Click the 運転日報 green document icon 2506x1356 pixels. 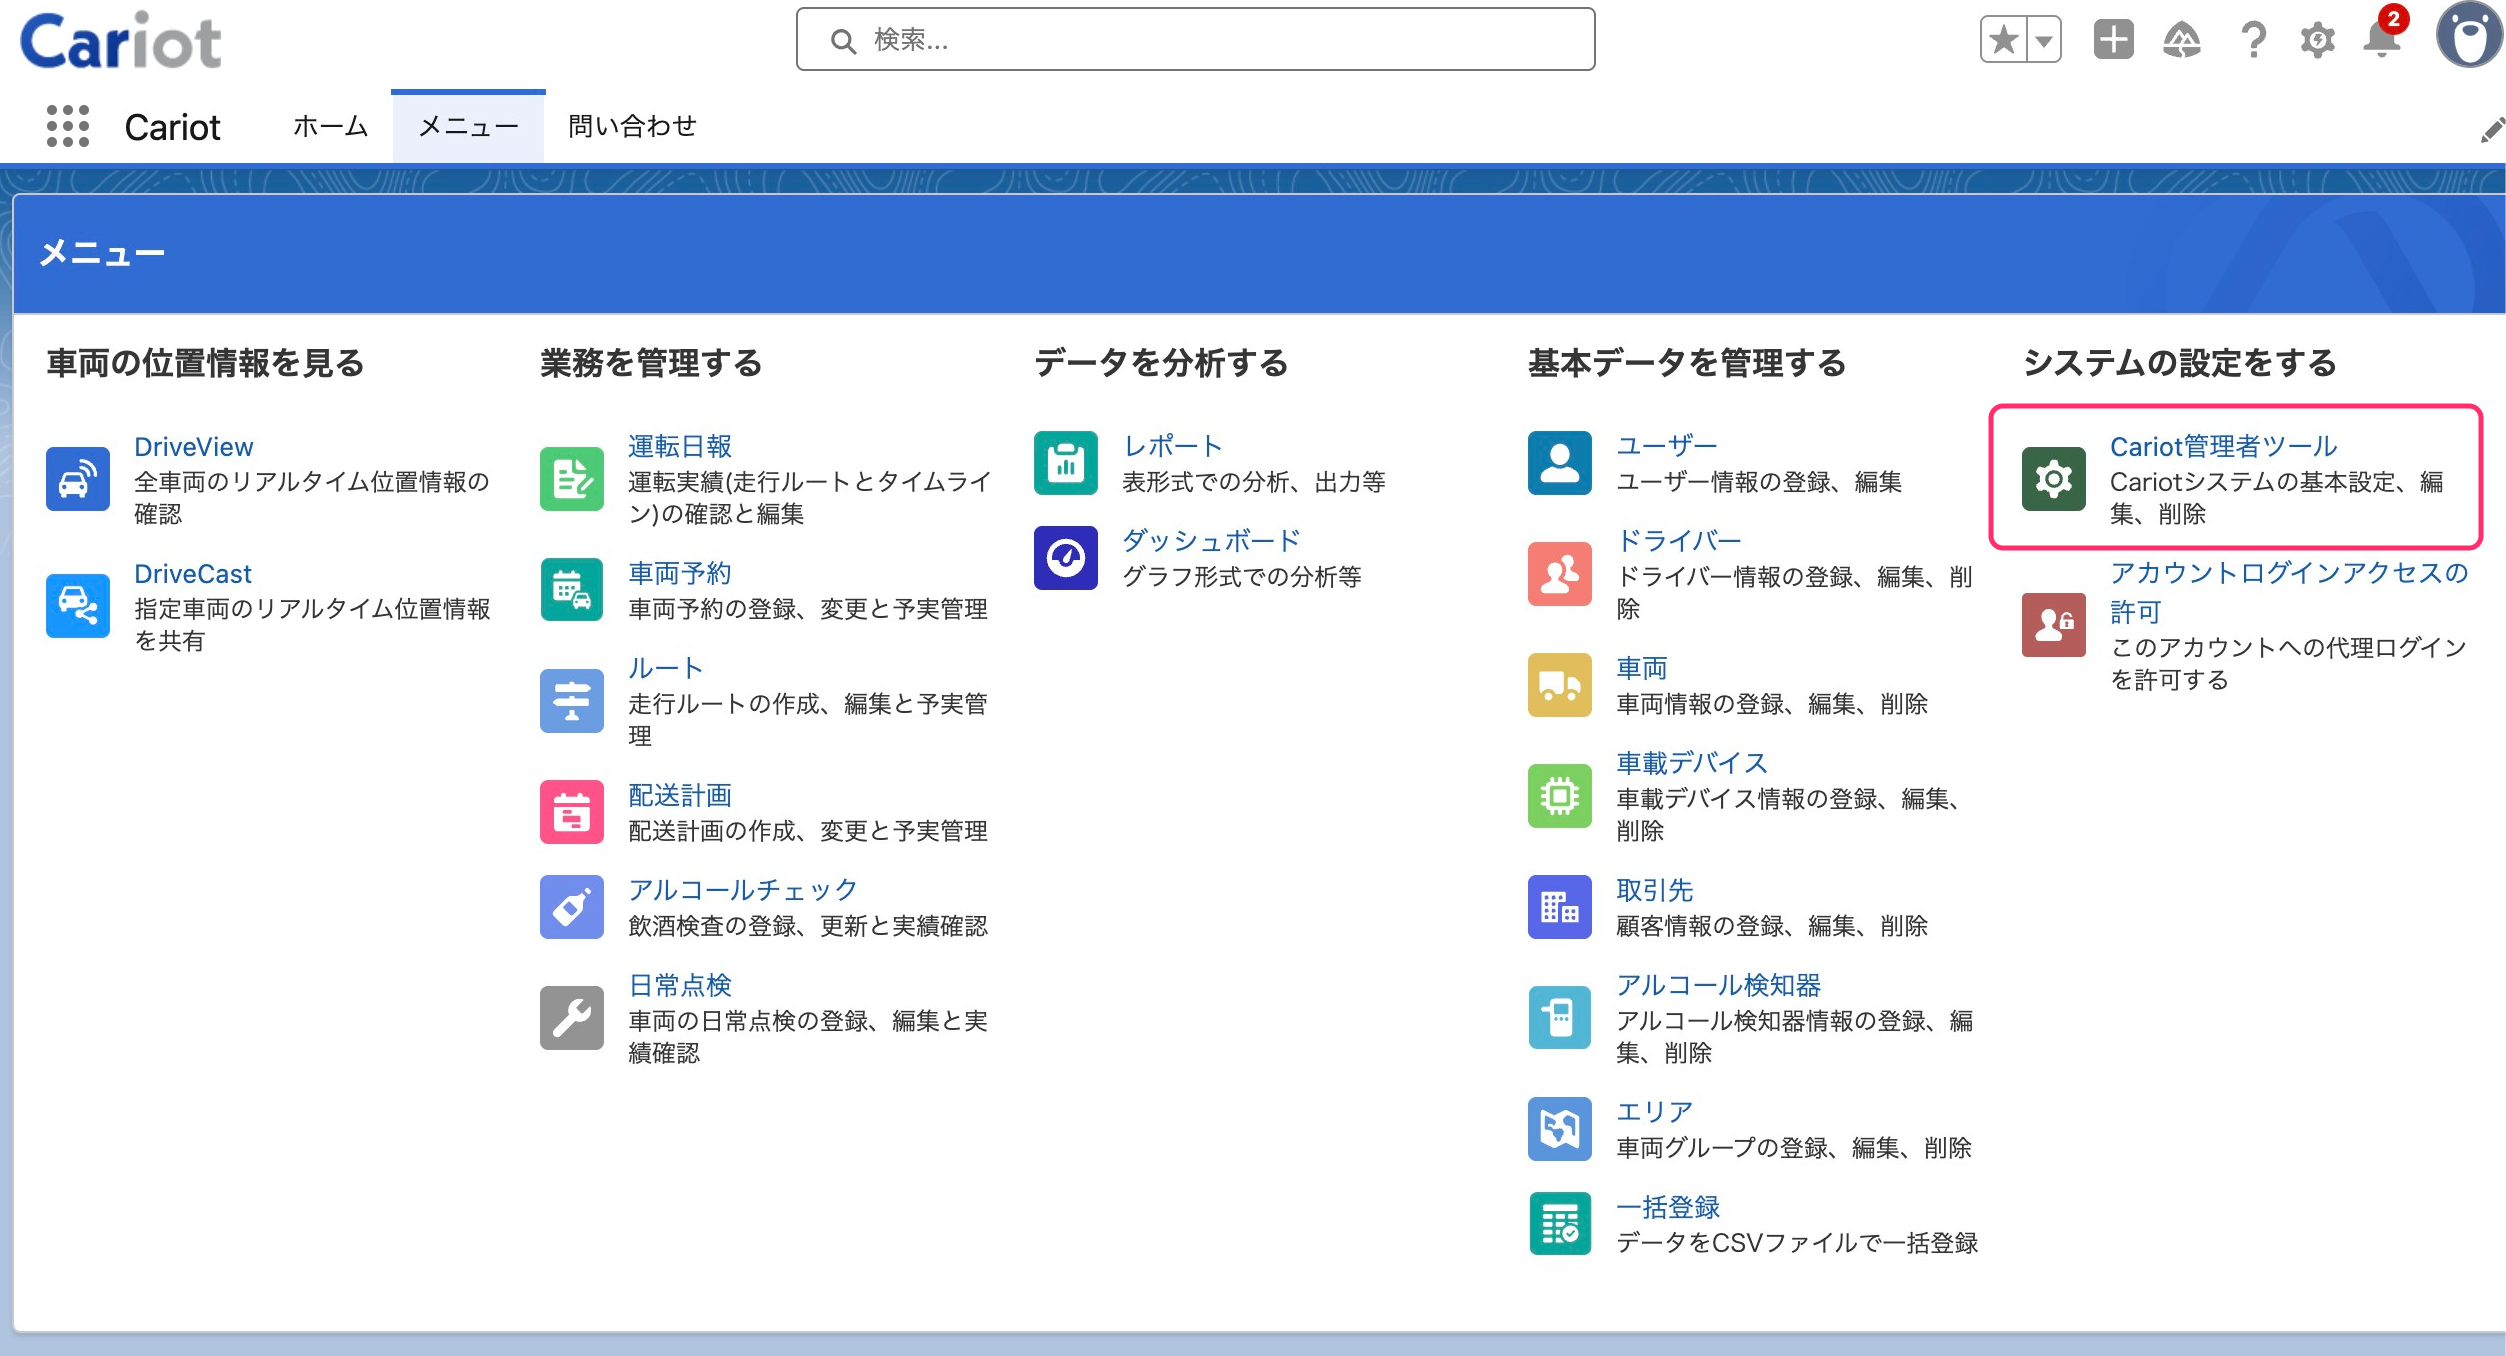click(572, 479)
